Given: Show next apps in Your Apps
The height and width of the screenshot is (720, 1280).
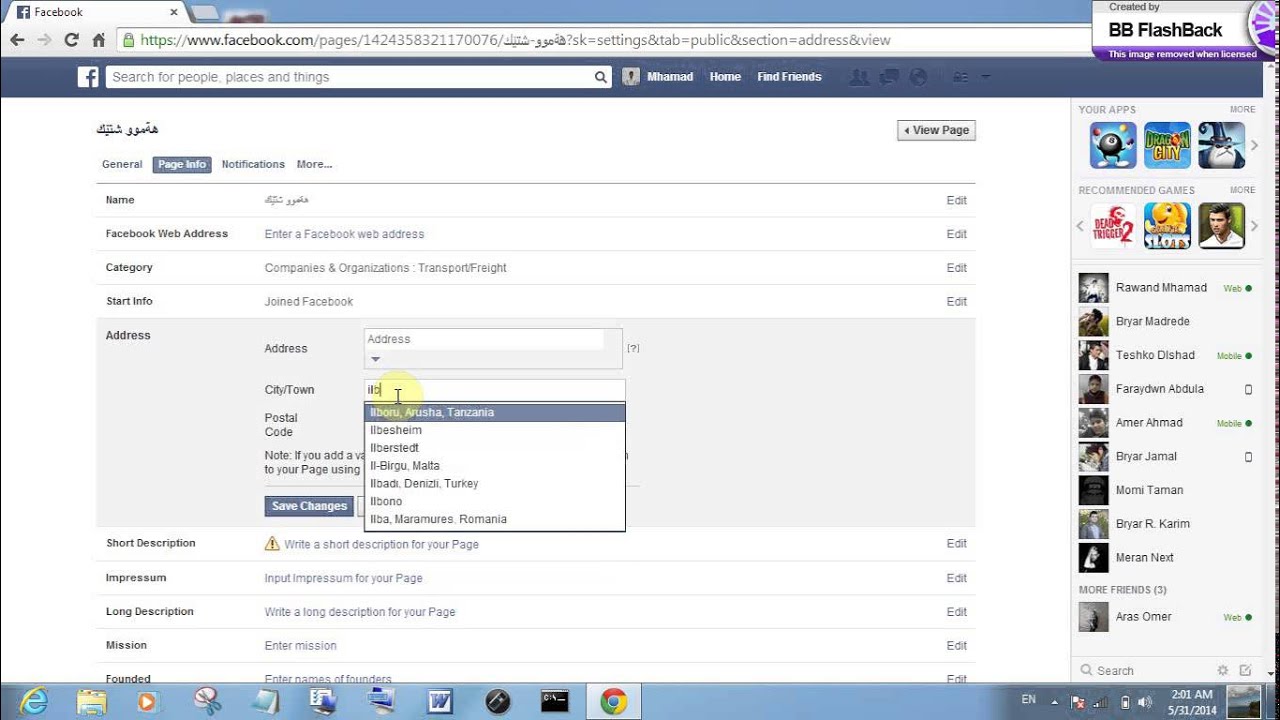Looking at the screenshot, I should (1254, 146).
